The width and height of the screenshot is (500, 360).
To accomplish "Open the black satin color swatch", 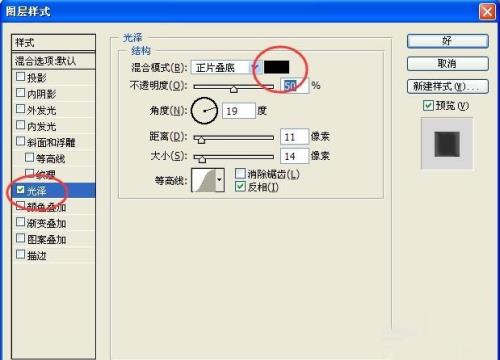I will (x=276, y=67).
